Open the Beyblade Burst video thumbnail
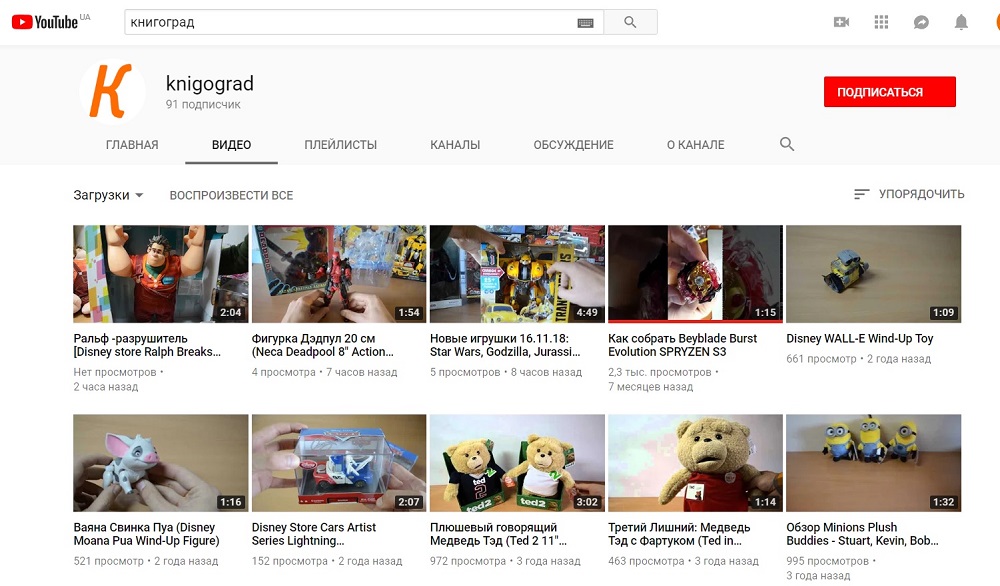Viewport: 1000px width, 586px height. 695,274
